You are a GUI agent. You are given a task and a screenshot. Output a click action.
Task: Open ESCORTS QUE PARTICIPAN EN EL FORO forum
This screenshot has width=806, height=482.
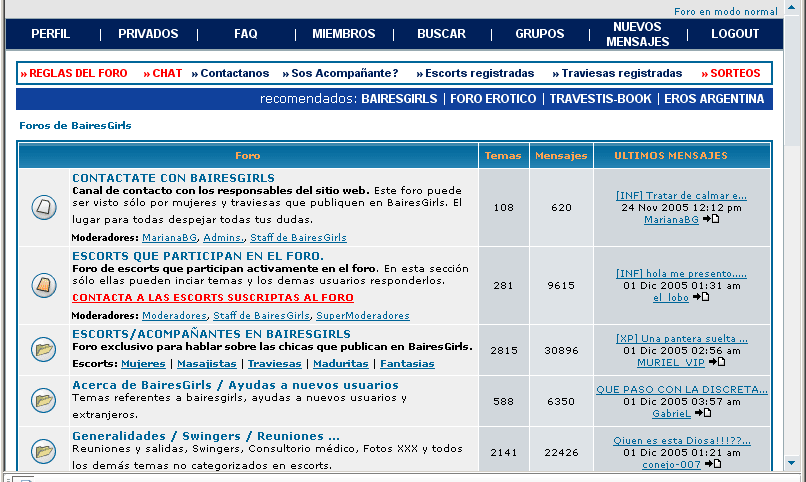click(198, 256)
